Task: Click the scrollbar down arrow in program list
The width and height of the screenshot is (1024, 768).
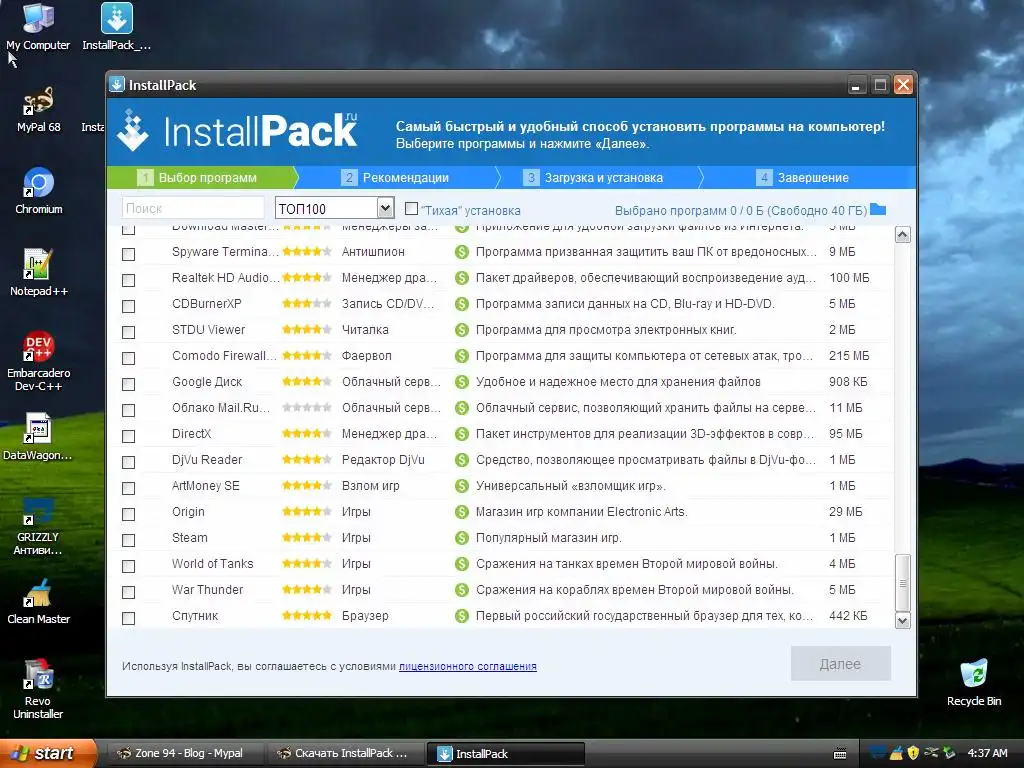Action: coord(903,620)
